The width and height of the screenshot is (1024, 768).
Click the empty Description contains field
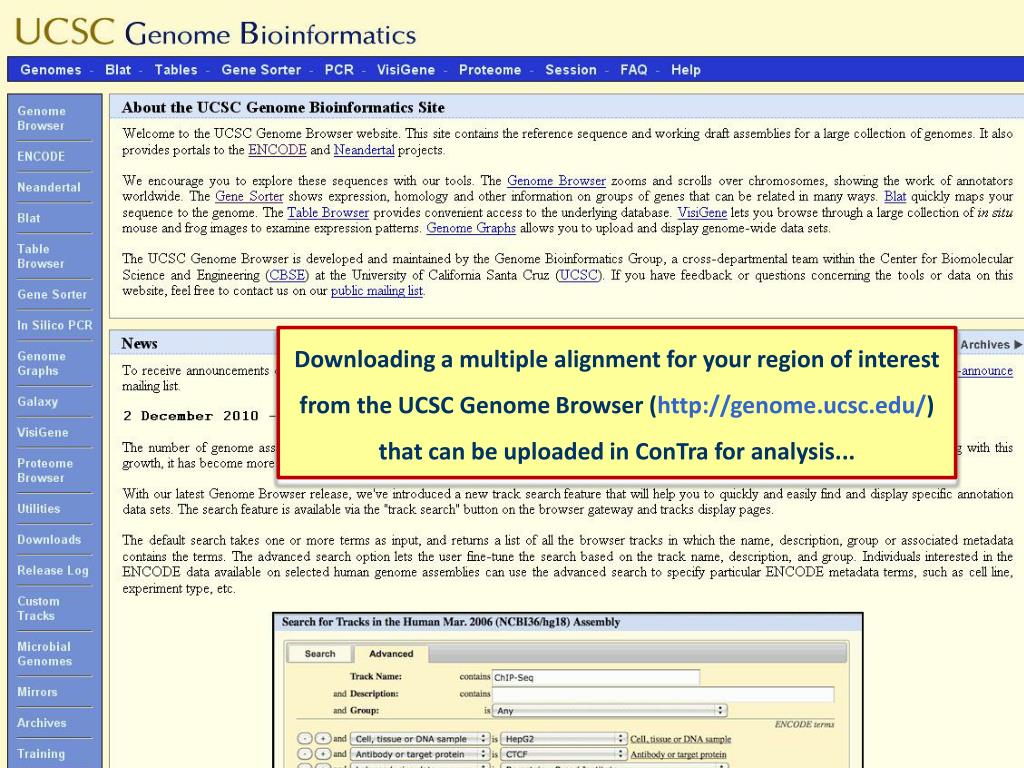click(x=663, y=694)
